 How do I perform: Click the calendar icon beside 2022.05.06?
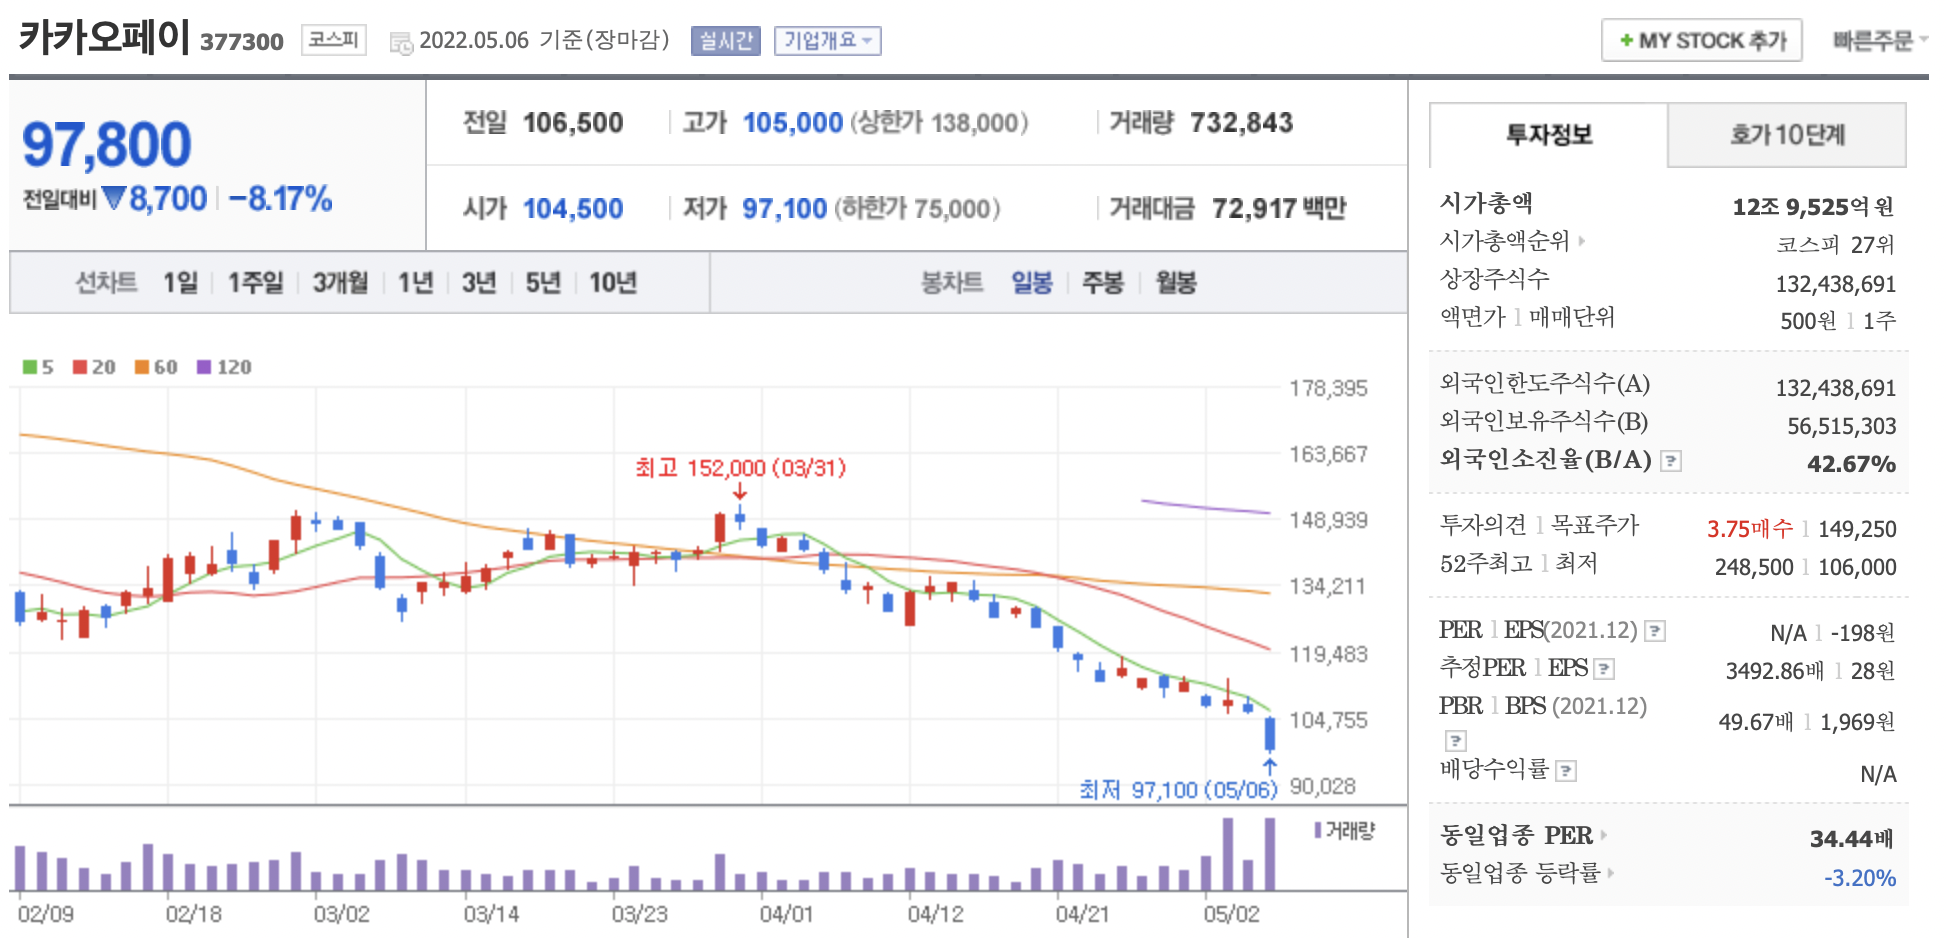click(x=401, y=43)
